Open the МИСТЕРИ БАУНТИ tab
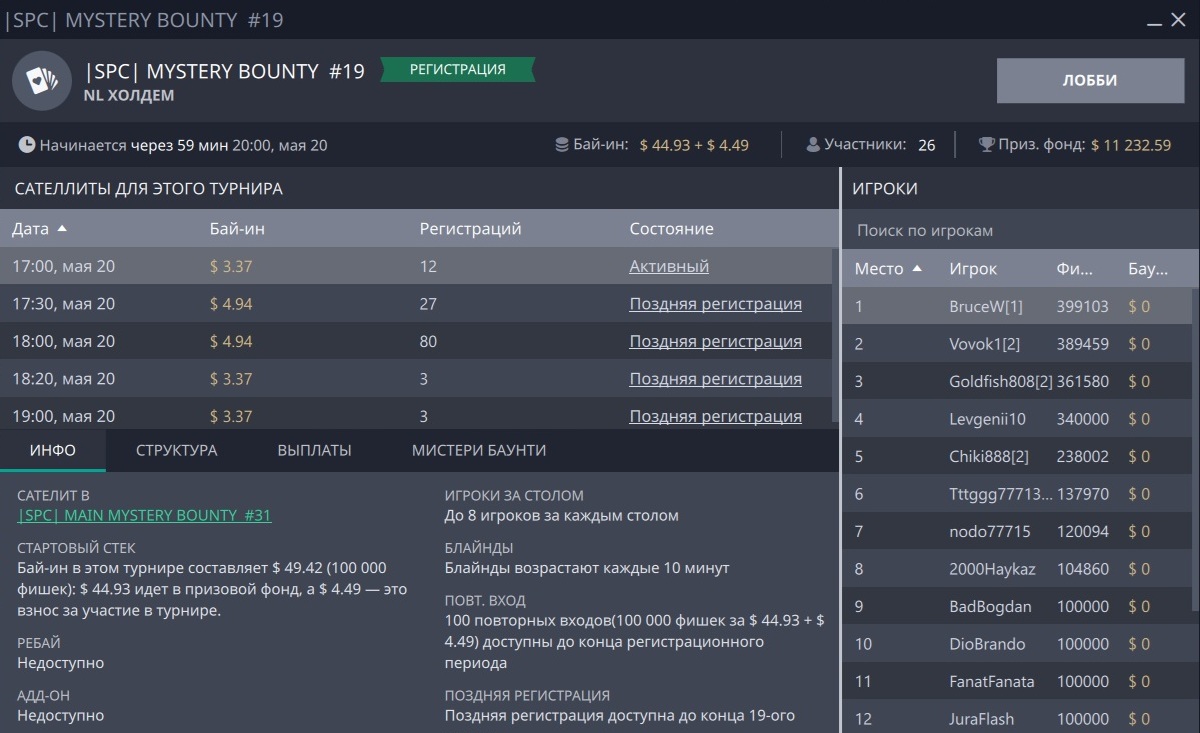The image size is (1200, 733). click(x=478, y=450)
